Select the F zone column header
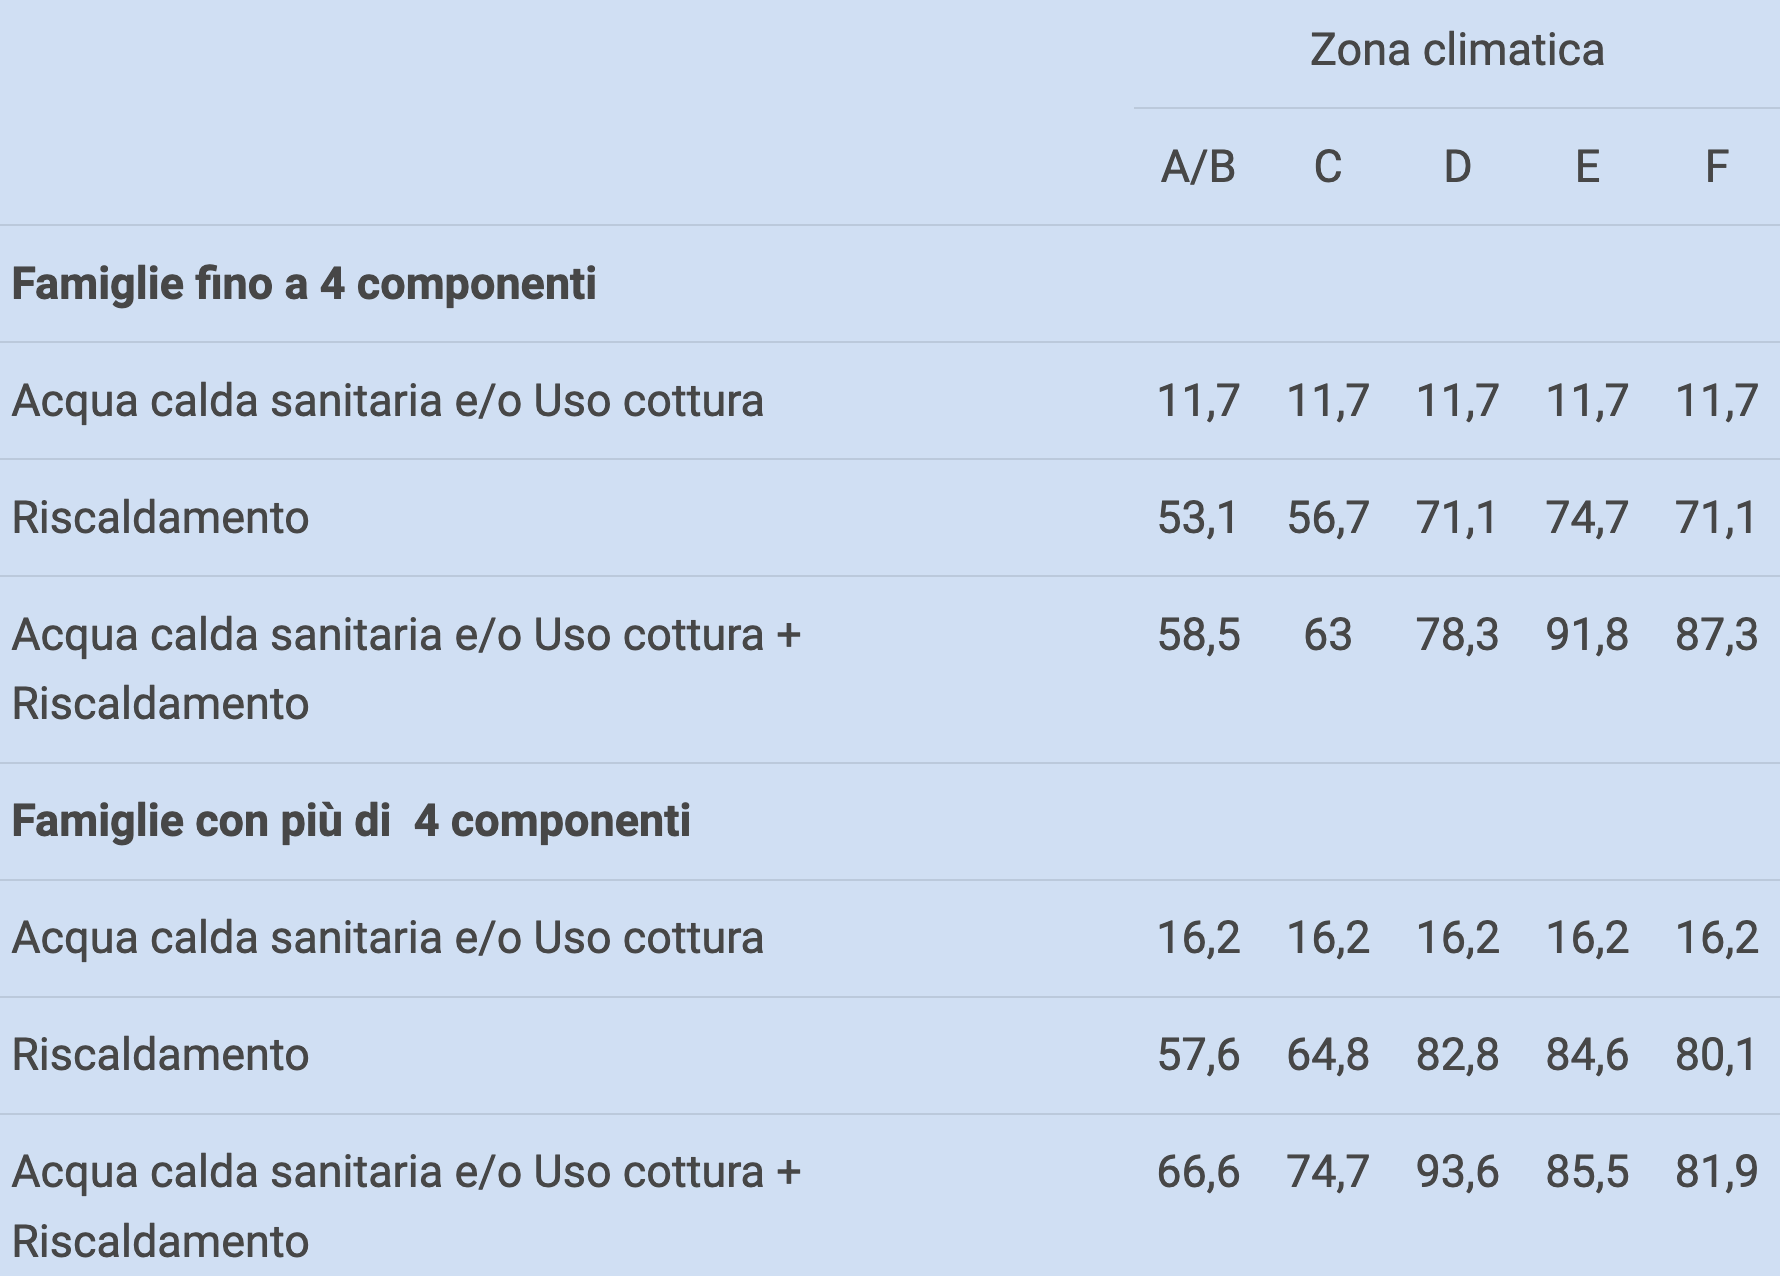Viewport: 1780px width, 1276px height. [x=1716, y=167]
